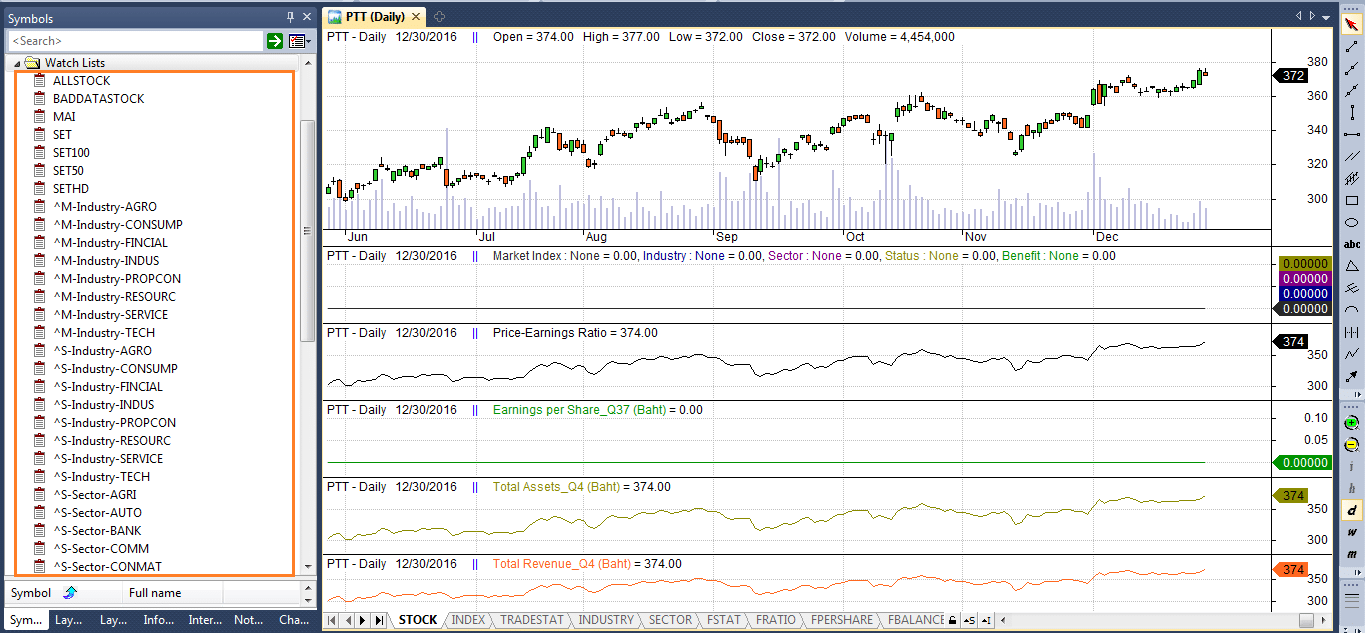
Task: Click the black 372 price label
Action: [x=1294, y=76]
